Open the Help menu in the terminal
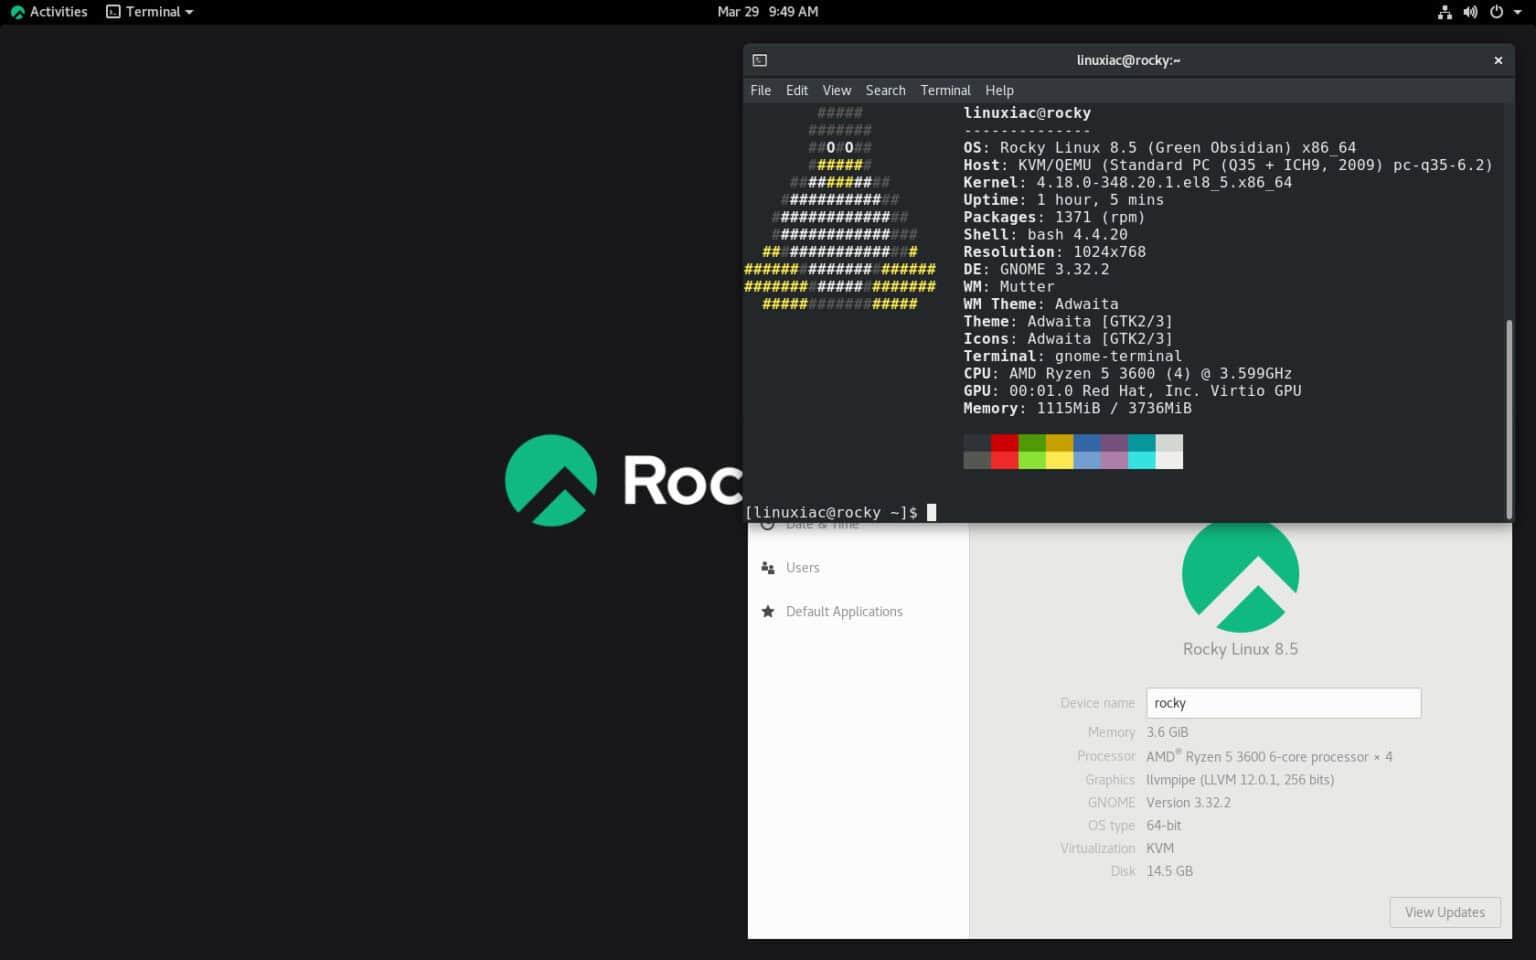The image size is (1536, 960). 999,90
